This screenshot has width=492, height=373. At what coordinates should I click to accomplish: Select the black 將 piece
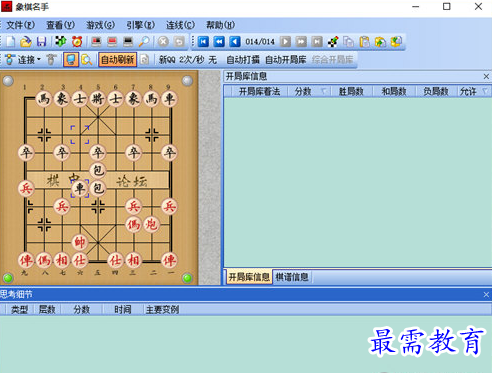pyautogui.click(x=98, y=99)
